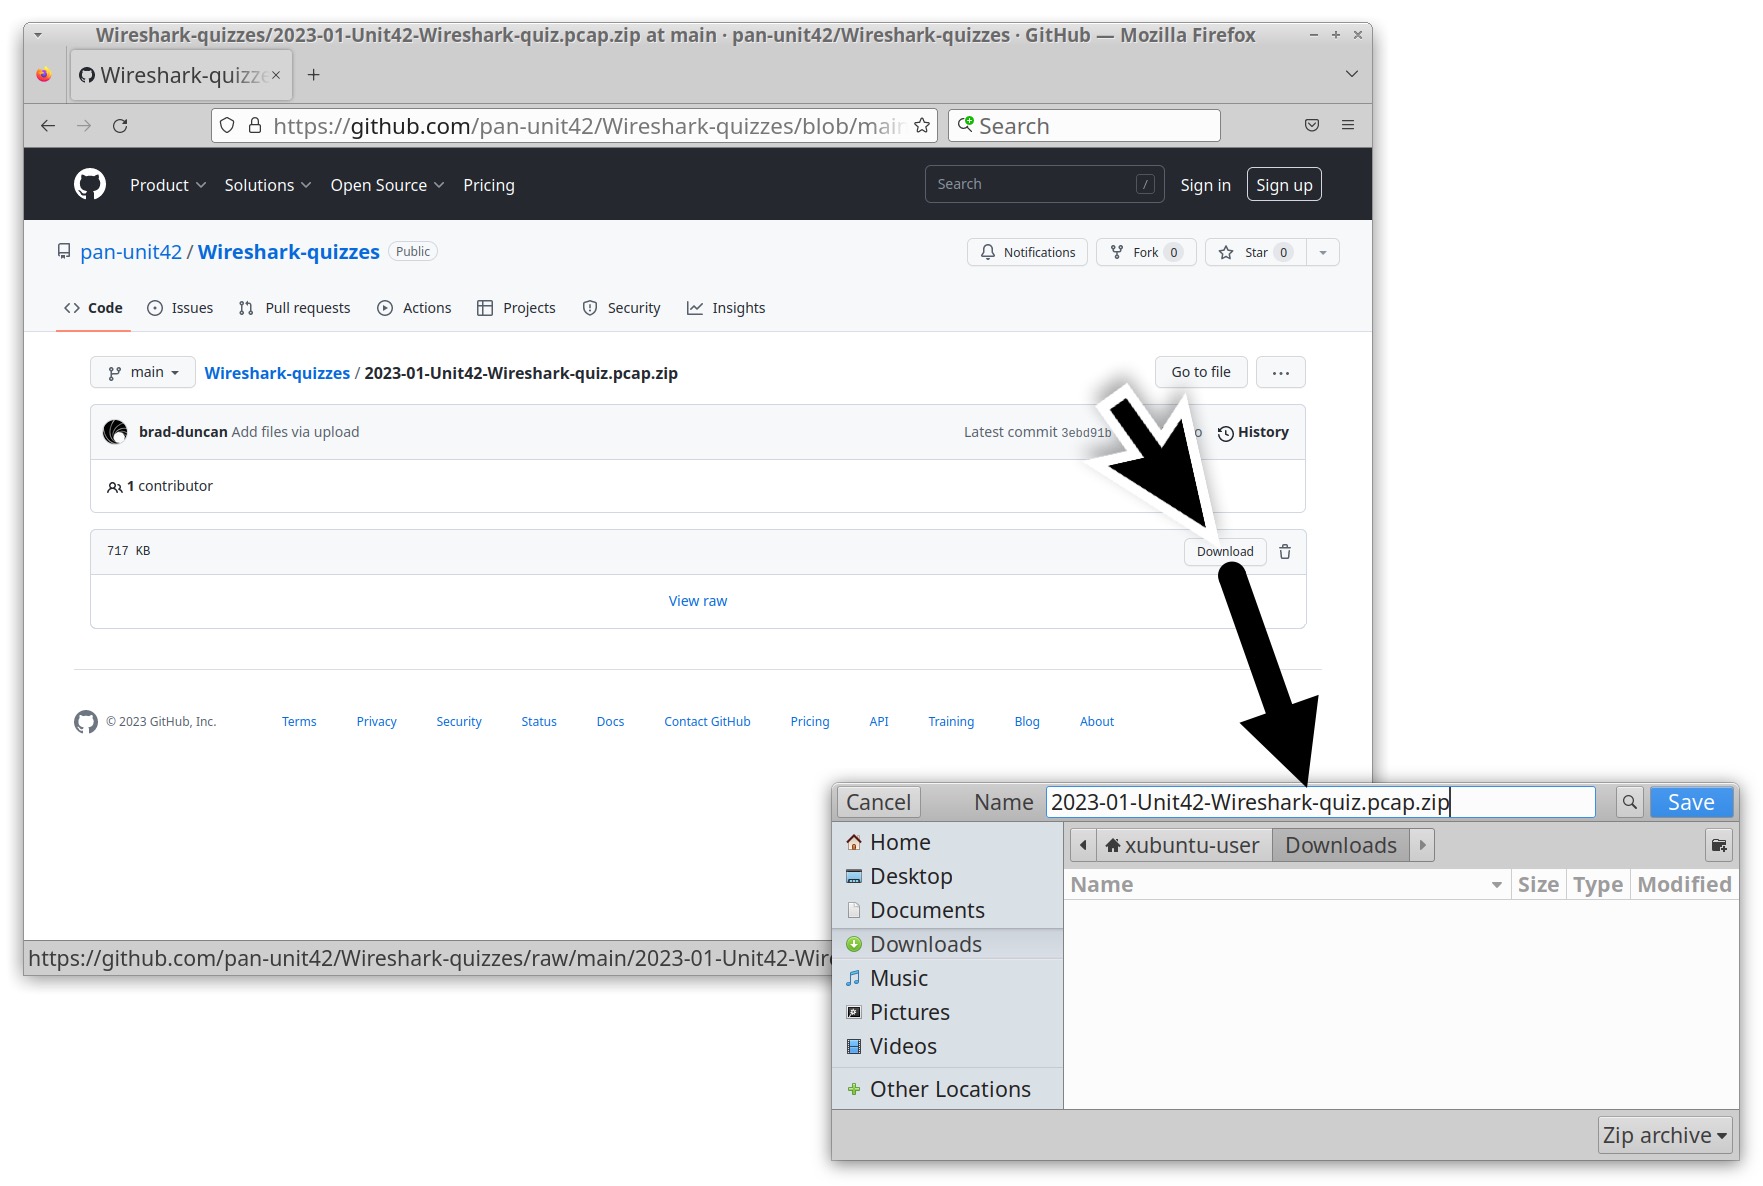Click shield tracking protection icon
Image resolution: width=1763 pixels, height=1186 pixels.
[x=227, y=125]
